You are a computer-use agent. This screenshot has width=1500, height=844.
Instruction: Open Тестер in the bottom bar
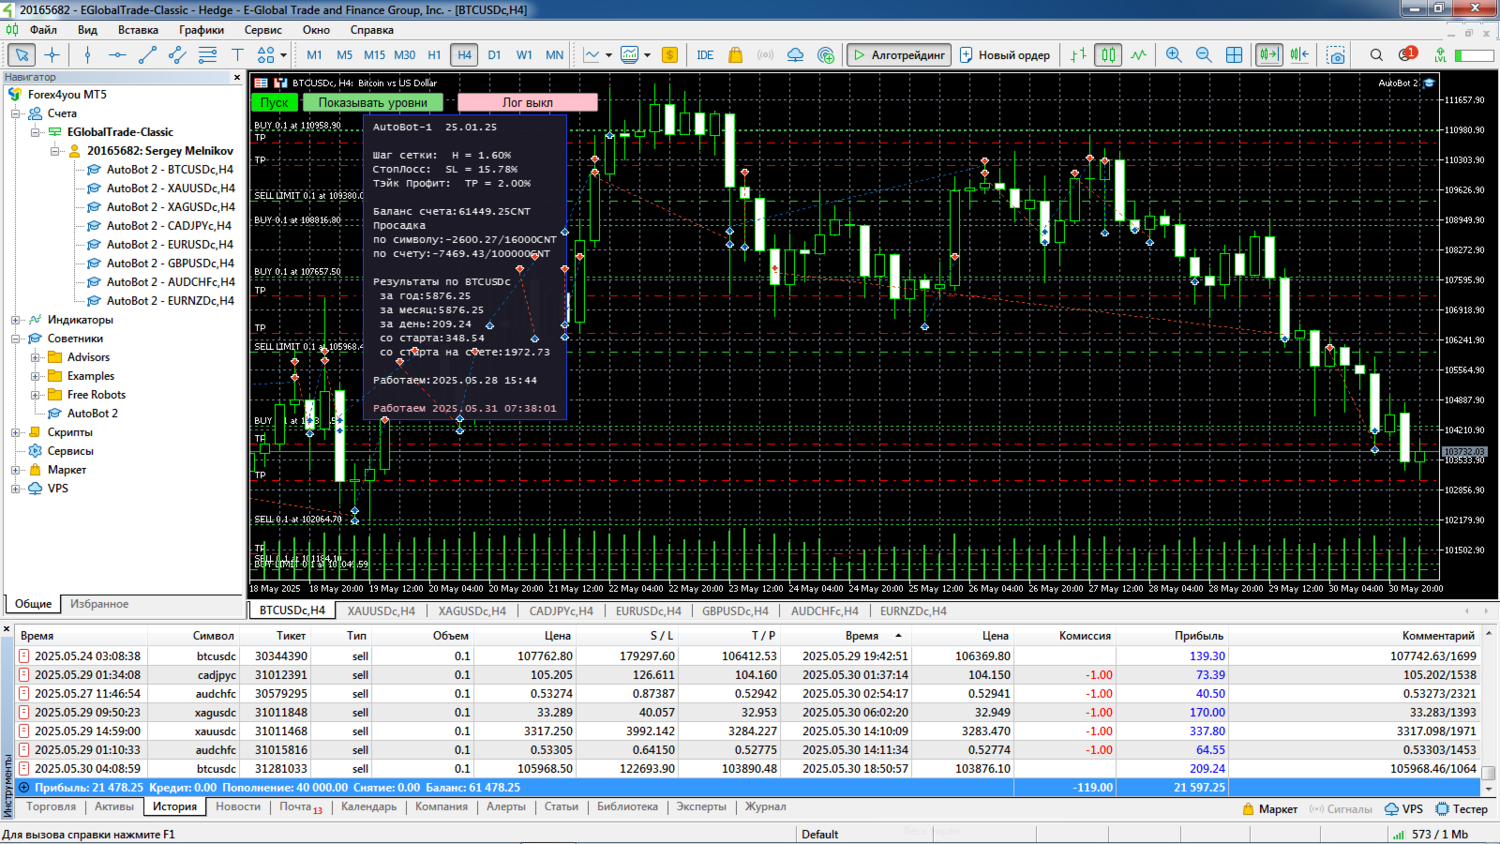click(x=1461, y=809)
